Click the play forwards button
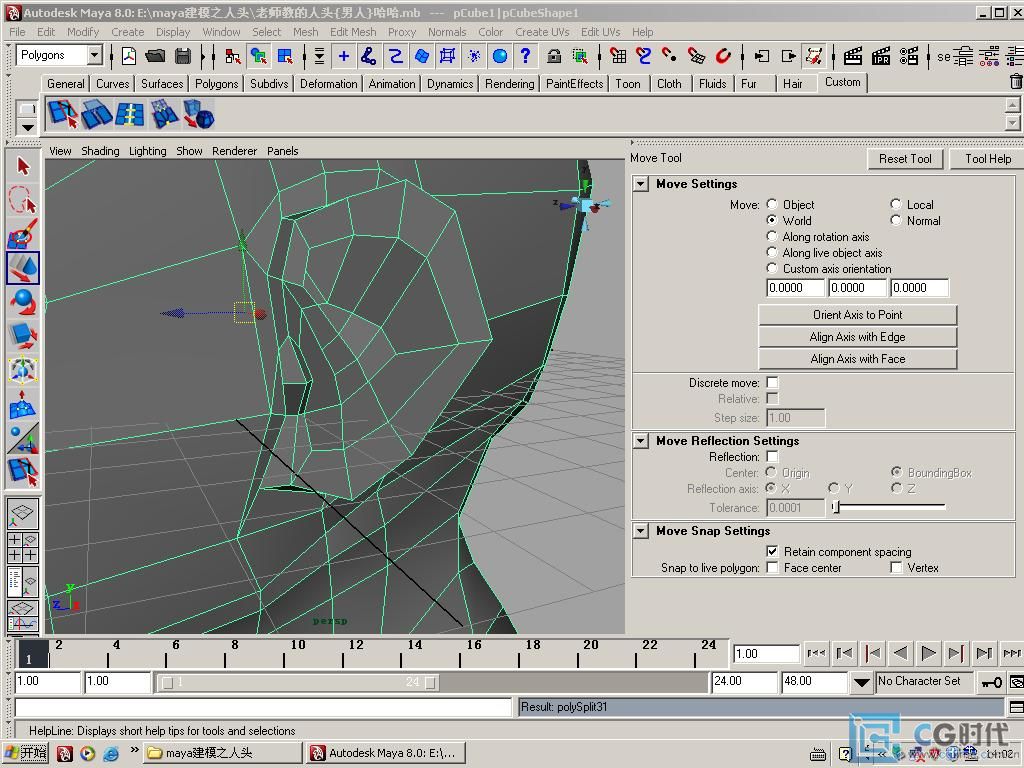1024x768 pixels. pyautogui.click(x=927, y=652)
